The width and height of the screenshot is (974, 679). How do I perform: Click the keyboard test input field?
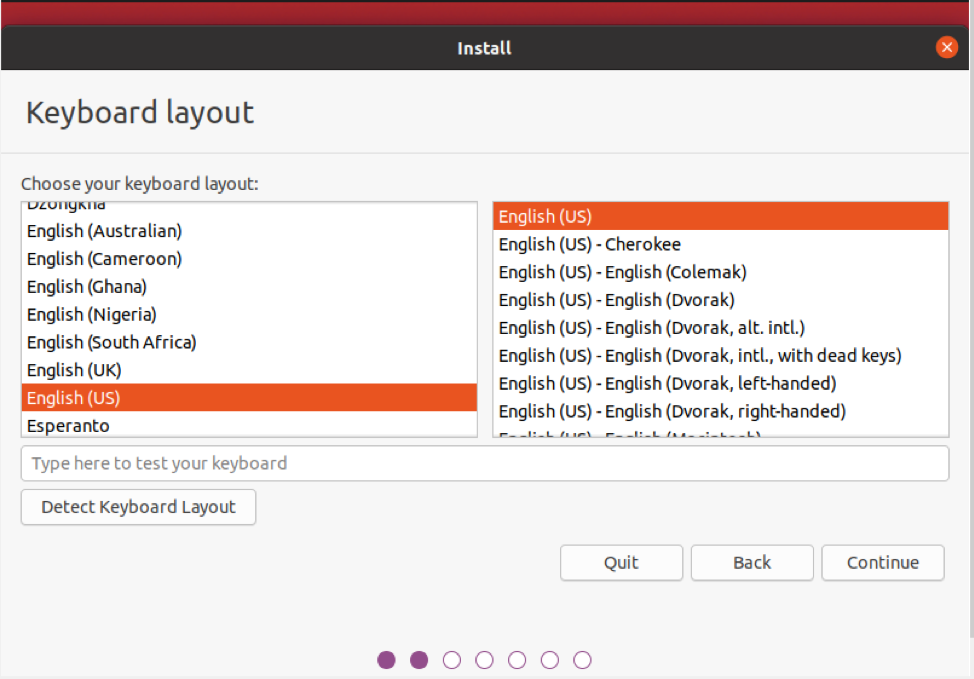click(x=484, y=464)
